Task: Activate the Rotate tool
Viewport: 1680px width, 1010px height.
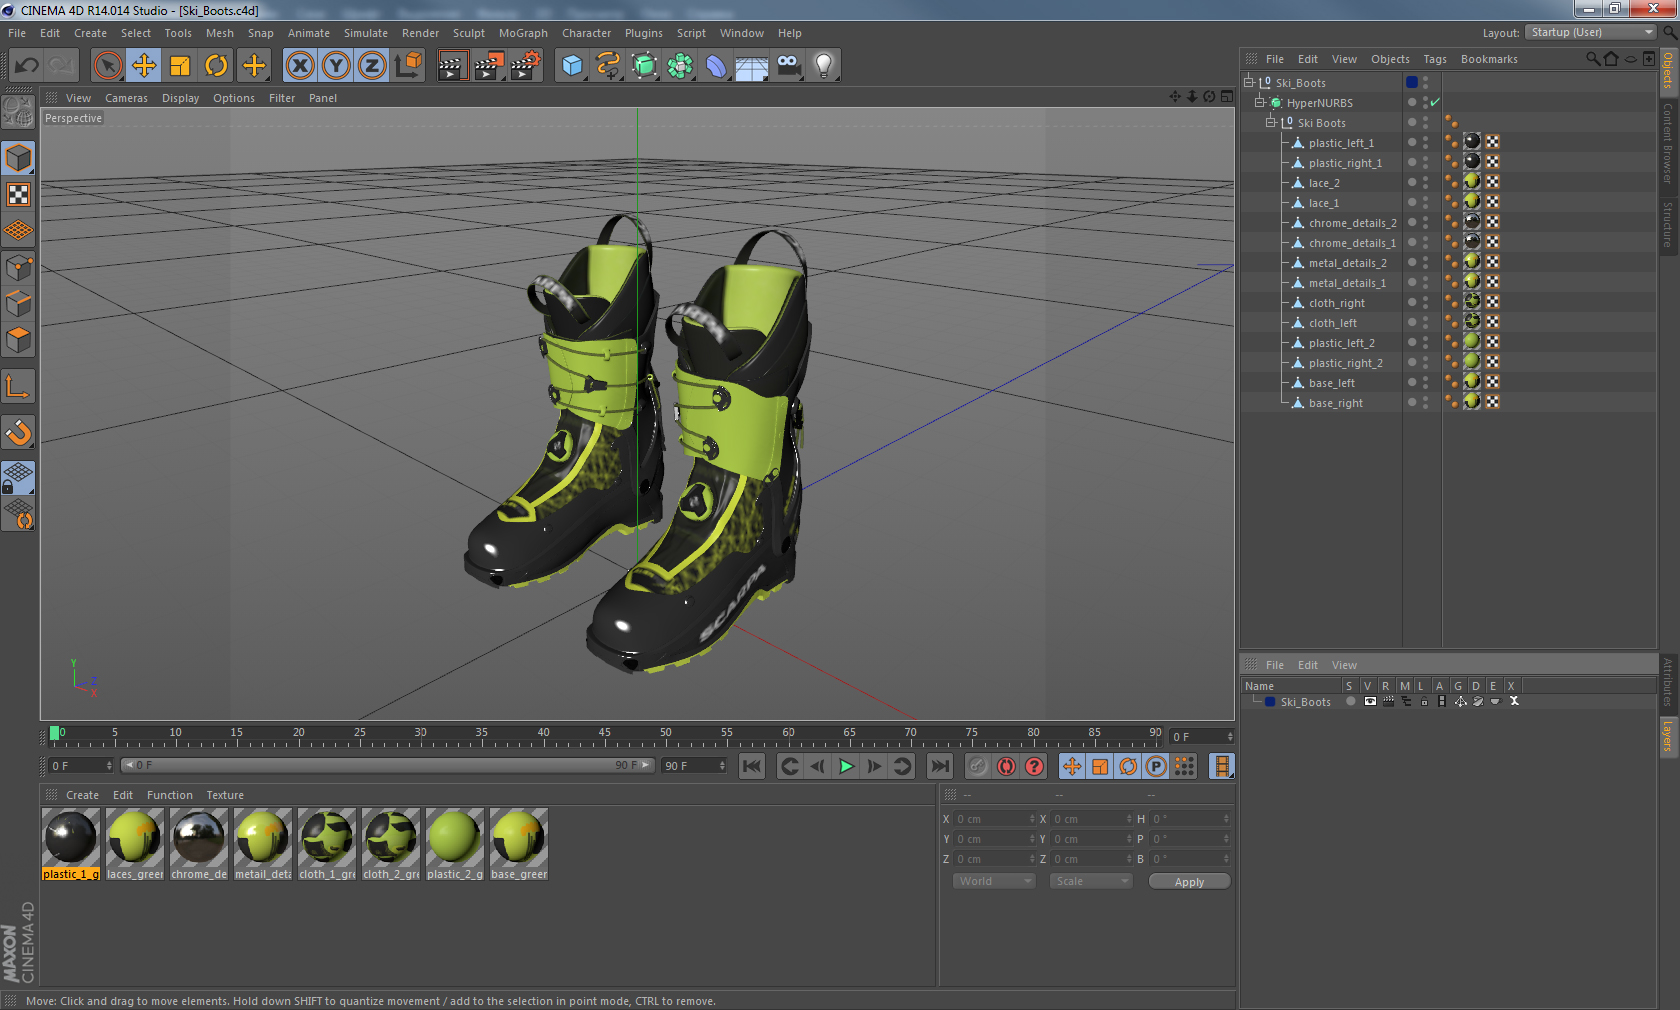Action: pyautogui.click(x=216, y=66)
